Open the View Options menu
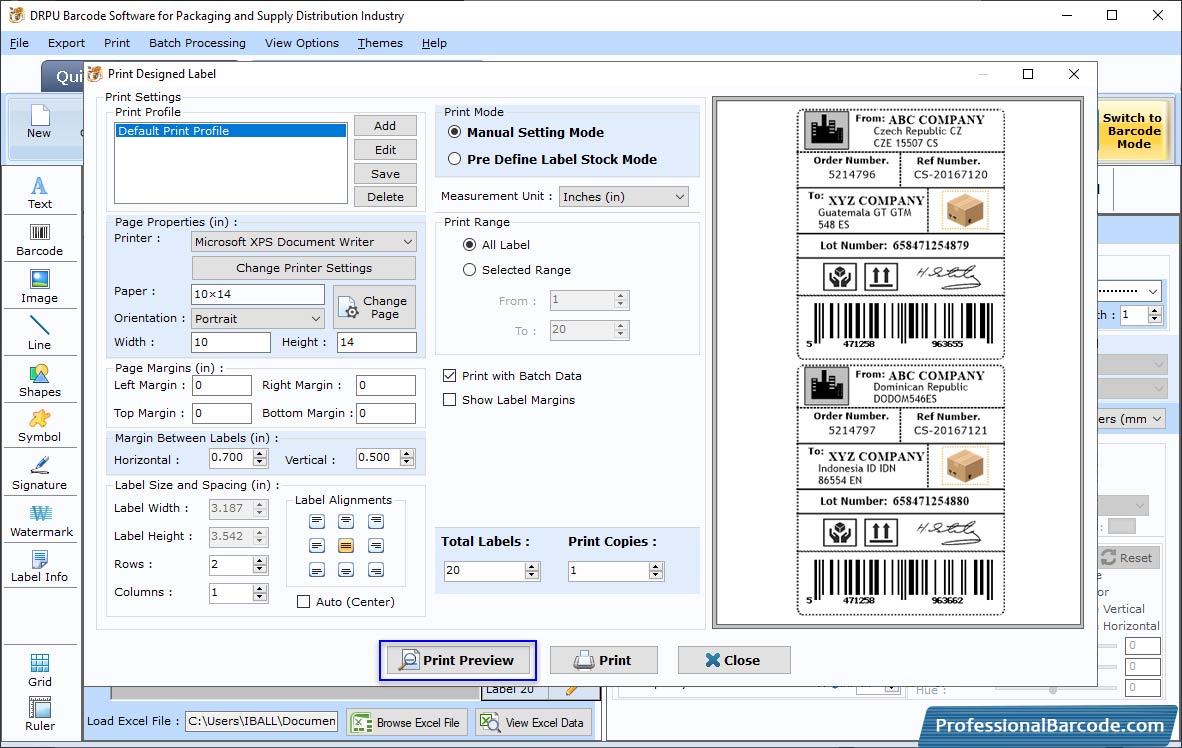This screenshot has height=748, width=1182. pyautogui.click(x=302, y=43)
